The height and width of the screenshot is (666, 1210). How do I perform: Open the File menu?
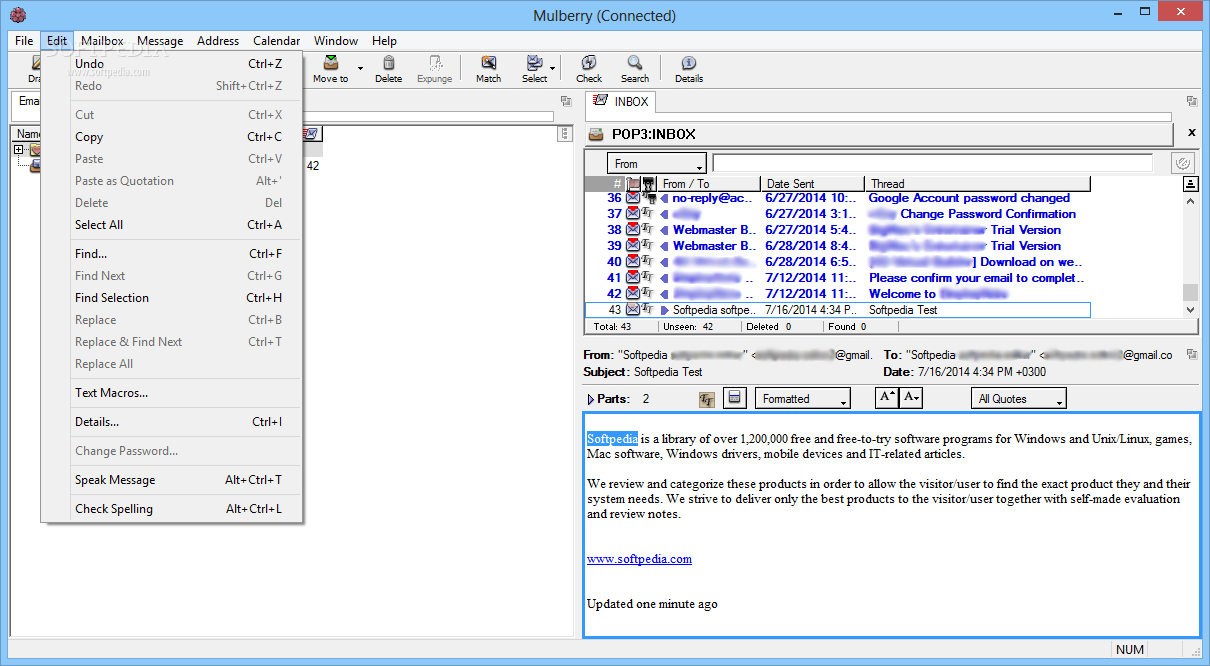24,41
